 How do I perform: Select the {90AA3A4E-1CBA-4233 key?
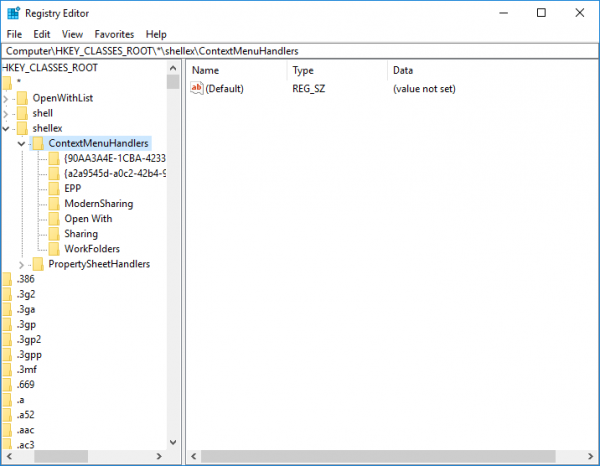114,158
